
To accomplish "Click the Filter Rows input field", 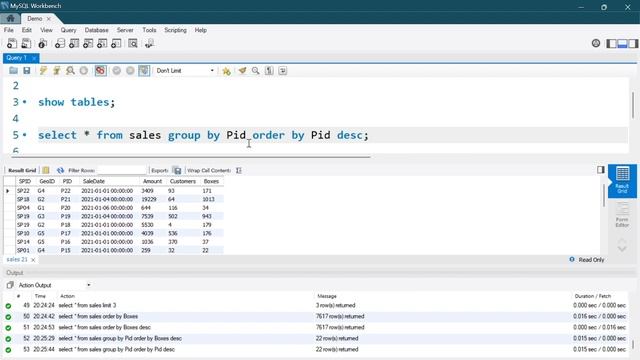I will point(121,170).
